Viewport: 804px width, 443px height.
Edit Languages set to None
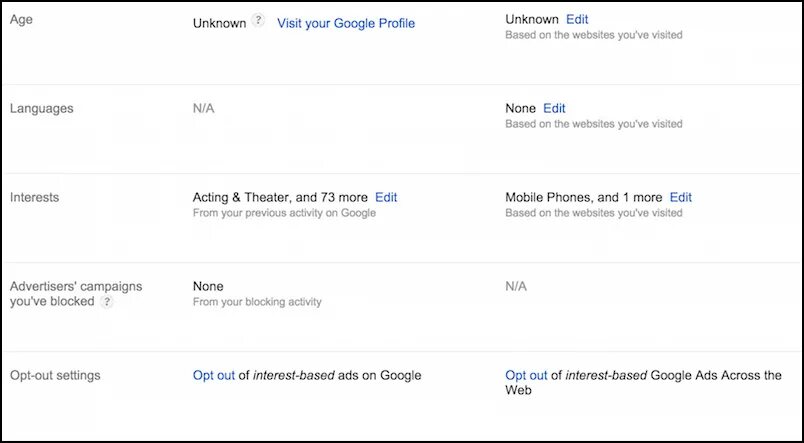554,108
